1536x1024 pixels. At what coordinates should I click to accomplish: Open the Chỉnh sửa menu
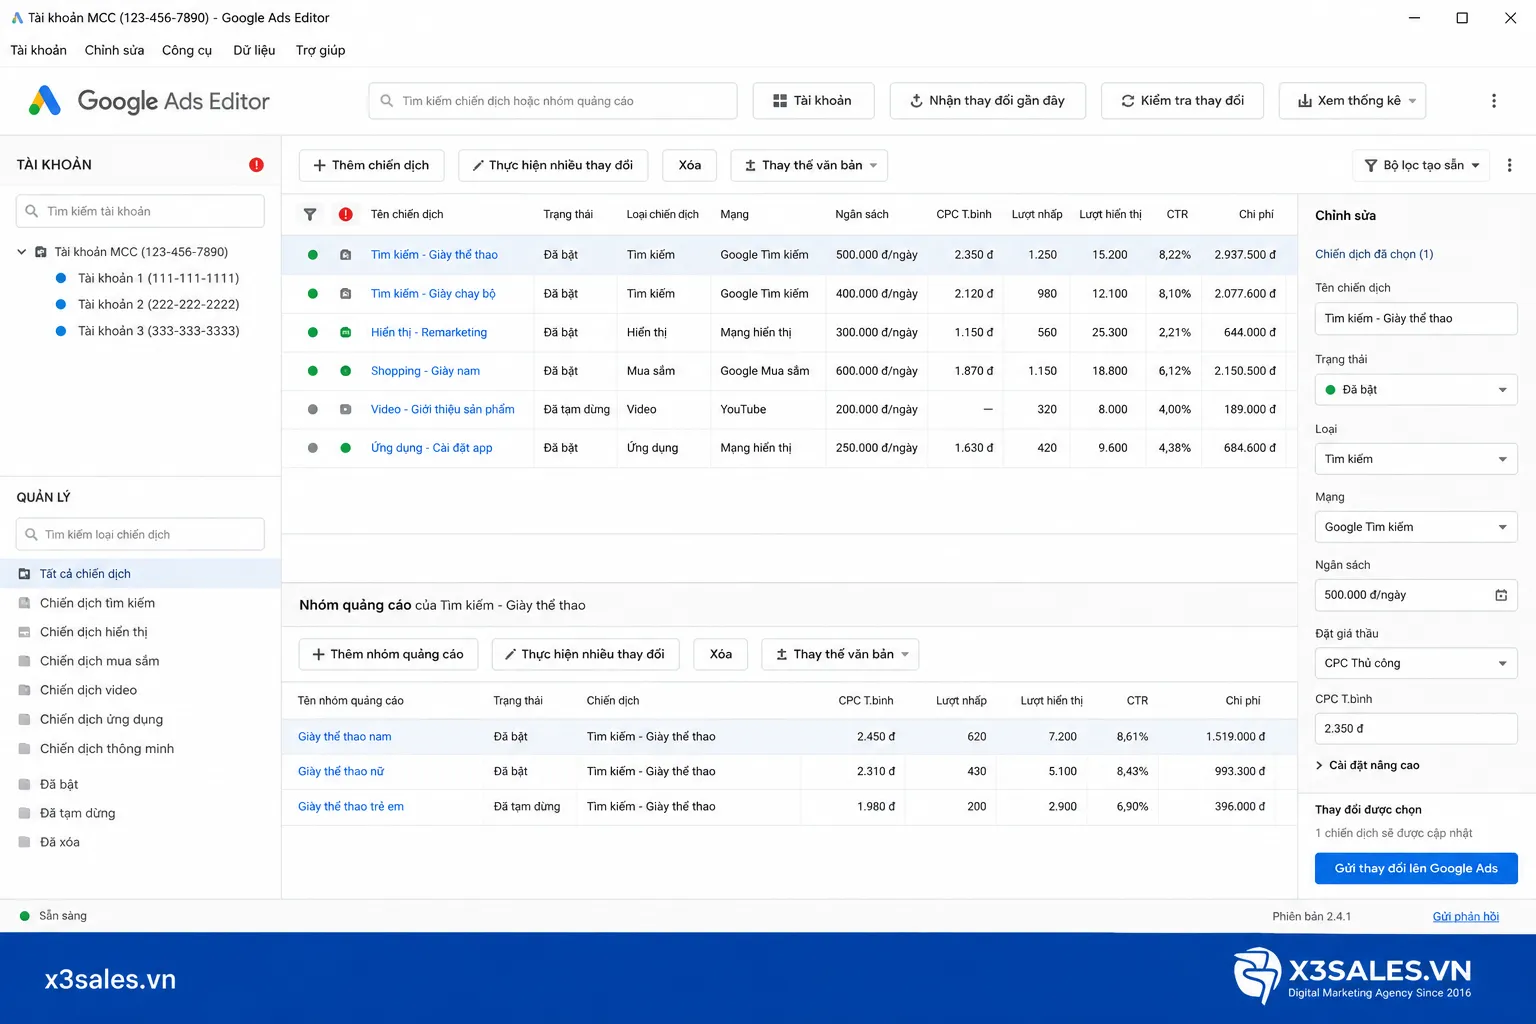pos(114,50)
